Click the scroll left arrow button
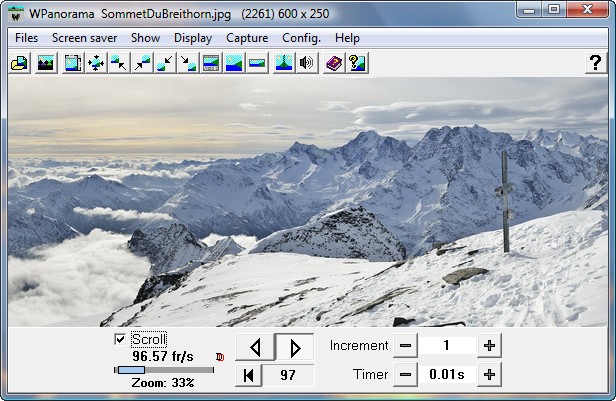 click(x=255, y=347)
